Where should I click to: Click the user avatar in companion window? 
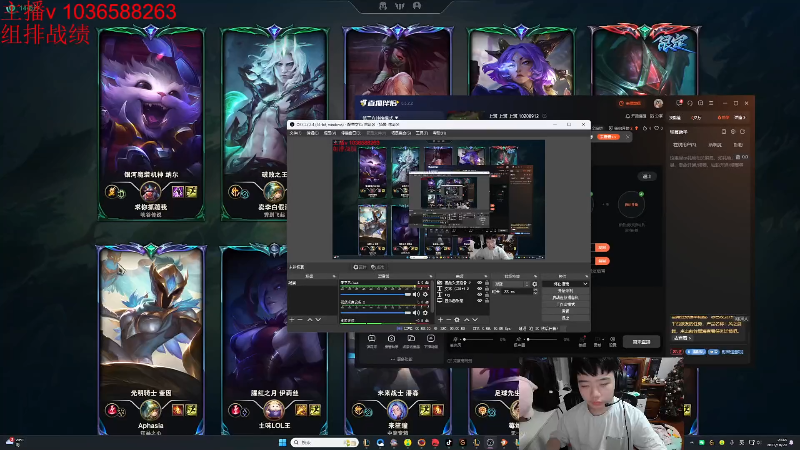[x=658, y=104]
